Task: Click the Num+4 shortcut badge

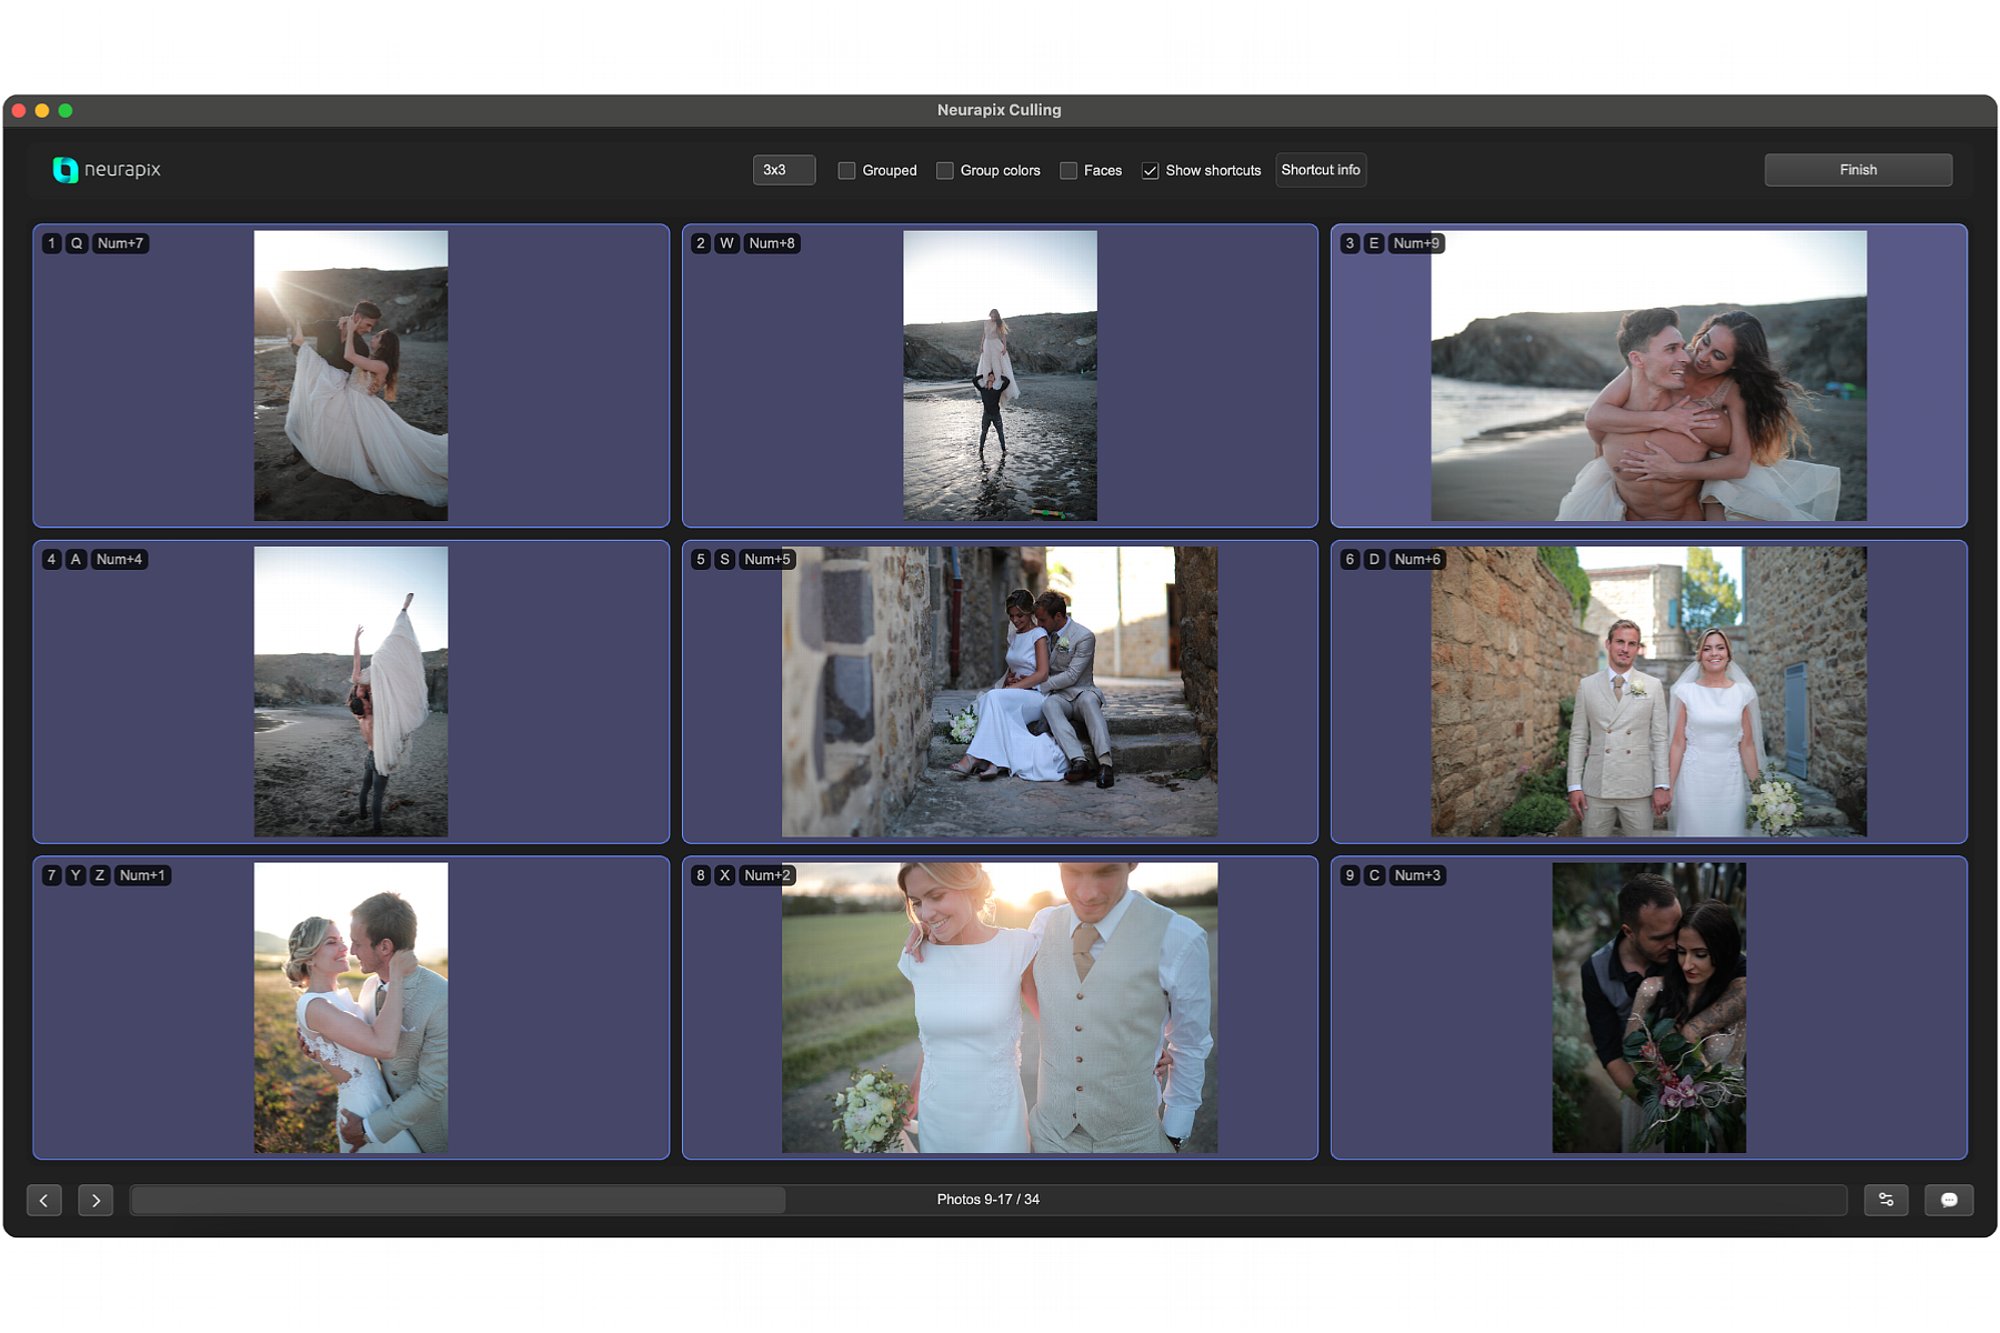Action: pos(119,559)
